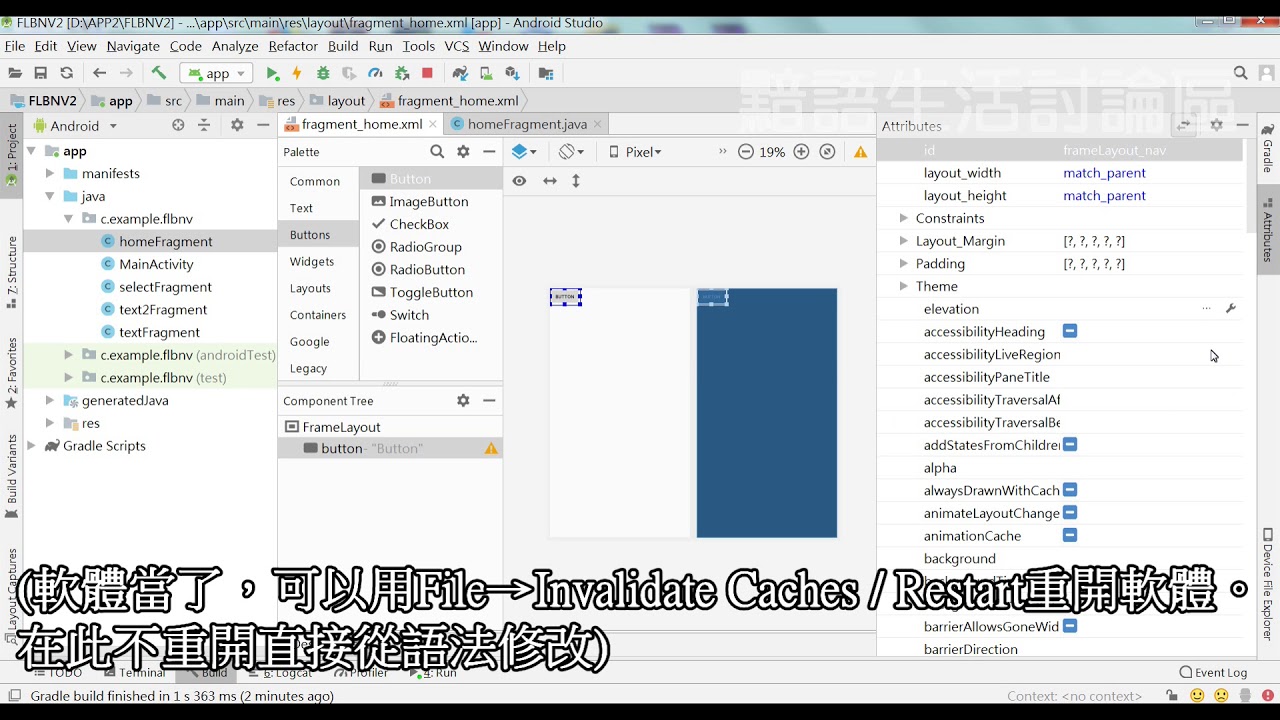Open the Refactor menu

(x=293, y=46)
